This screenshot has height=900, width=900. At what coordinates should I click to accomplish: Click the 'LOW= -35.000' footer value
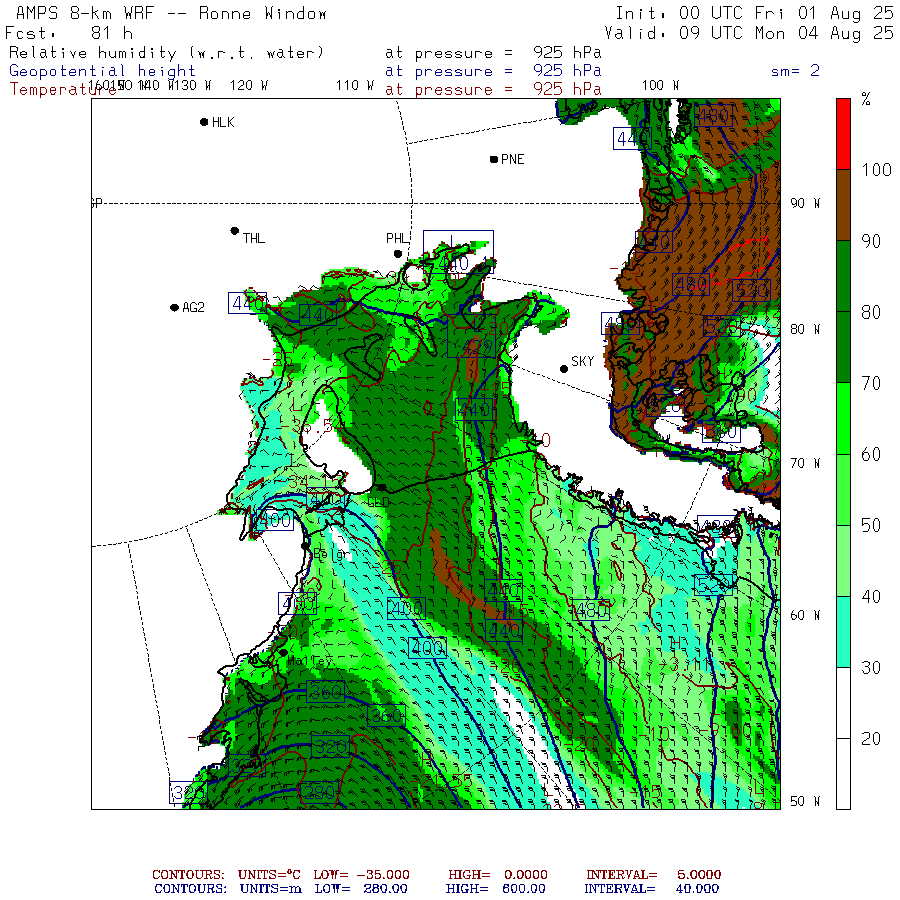coord(362,875)
